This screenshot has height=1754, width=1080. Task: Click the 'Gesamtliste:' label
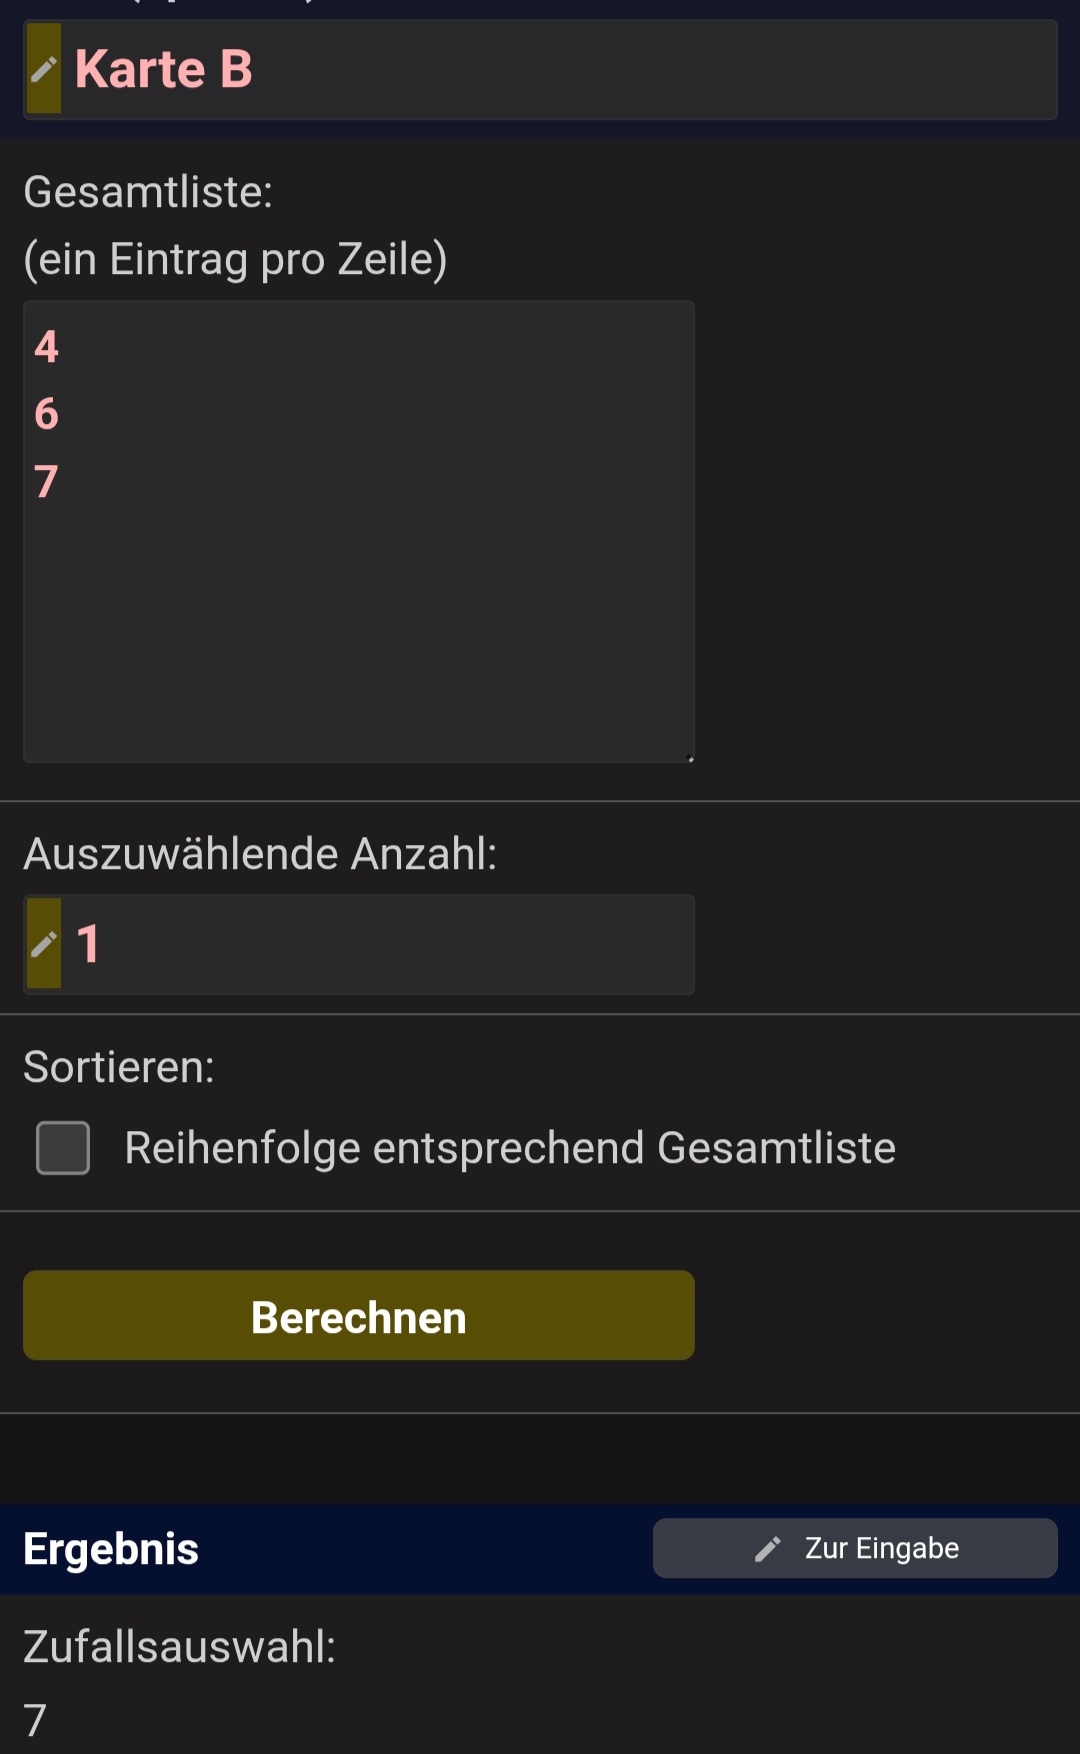click(x=148, y=192)
